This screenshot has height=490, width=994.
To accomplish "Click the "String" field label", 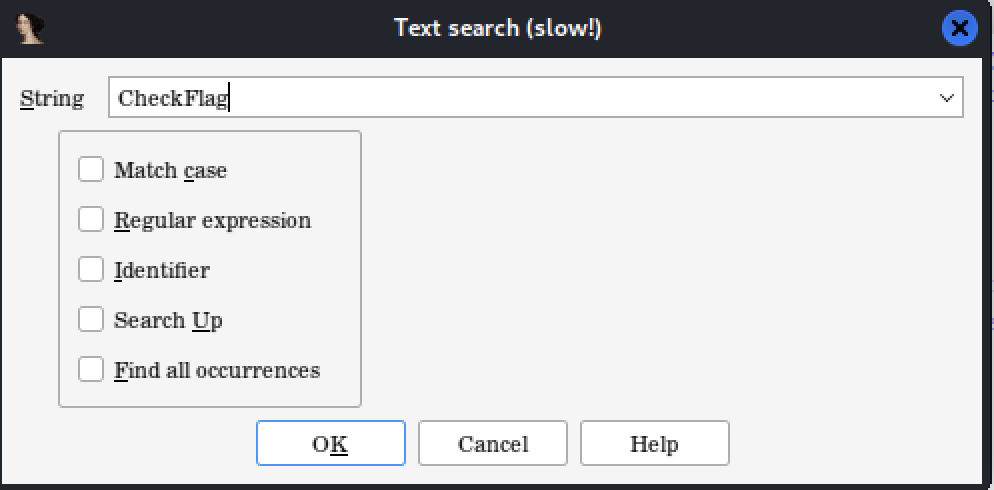I will tap(52, 99).
